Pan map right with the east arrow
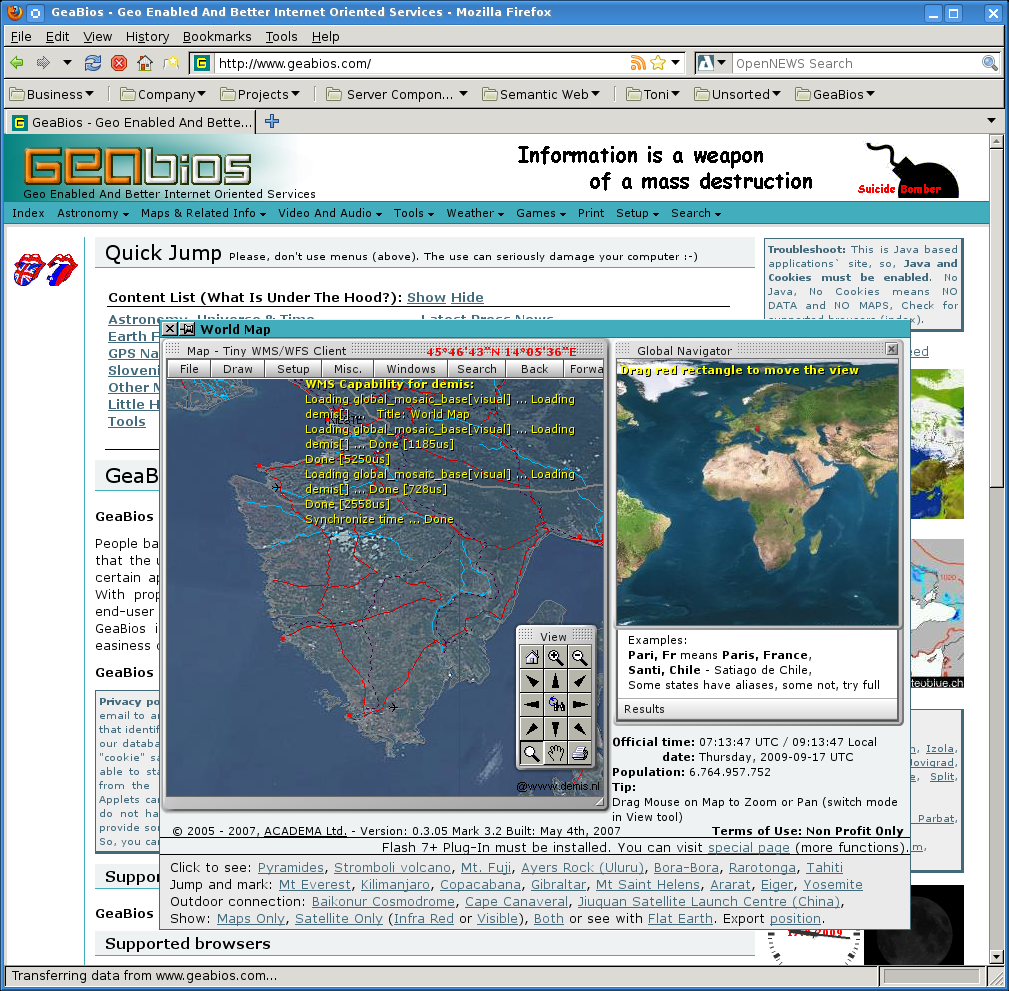Image resolution: width=1009 pixels, height=991 pixels. (x=579, y=705)
